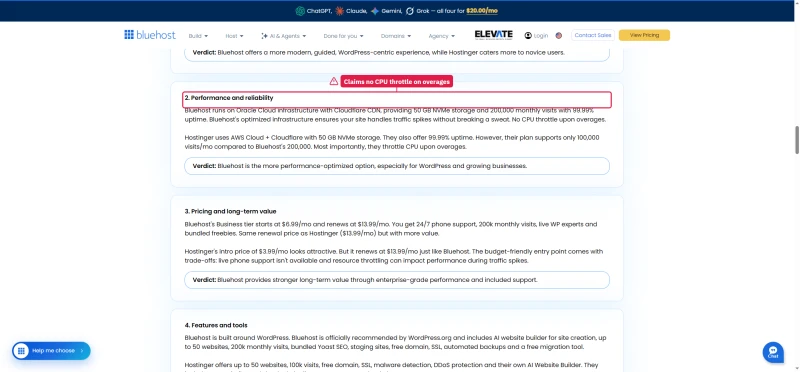800x372 pixels.
Task: Select heading '4. Features and tools'
Action: [x=216, y=325]
